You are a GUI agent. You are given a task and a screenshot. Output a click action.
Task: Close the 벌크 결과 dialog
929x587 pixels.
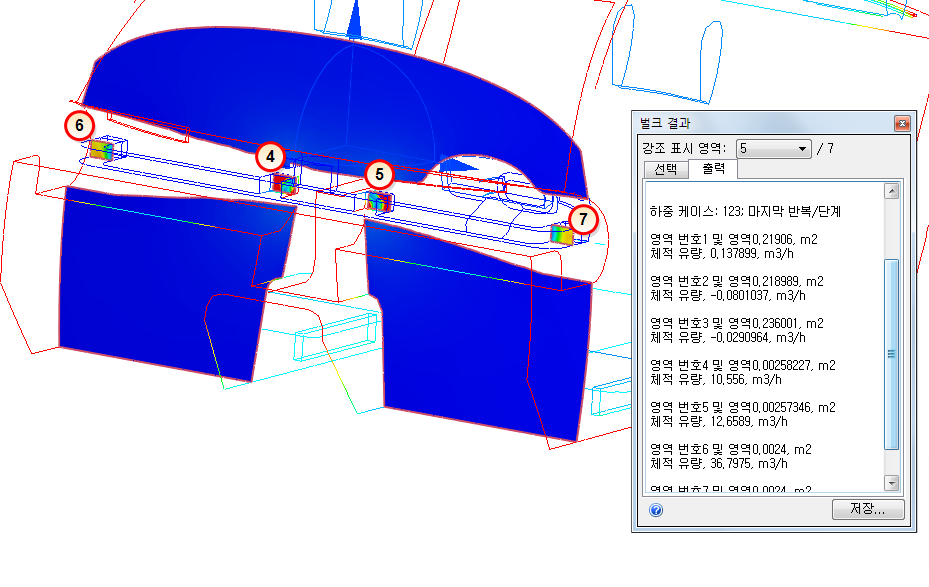pos(902,123)
